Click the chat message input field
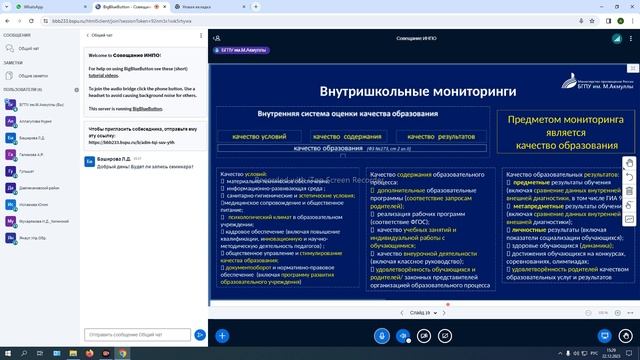Image resolution: width=640 pixels, height=360 pixels. tap(137, 335)
